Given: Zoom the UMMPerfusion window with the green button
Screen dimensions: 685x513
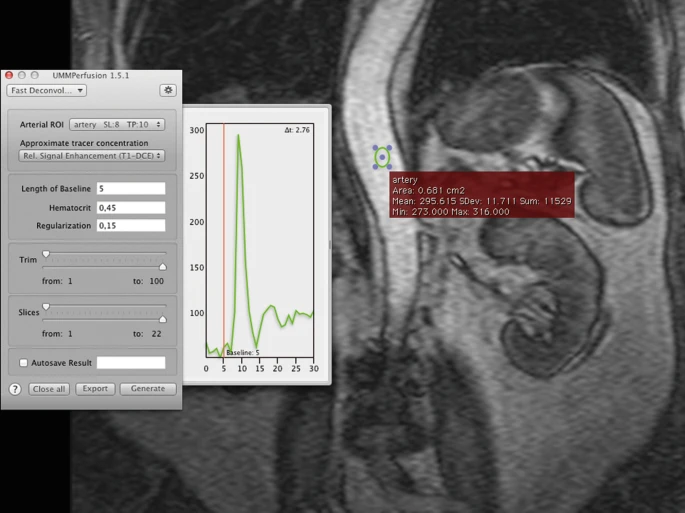Looking at the screenshot, I should (35, 76).
